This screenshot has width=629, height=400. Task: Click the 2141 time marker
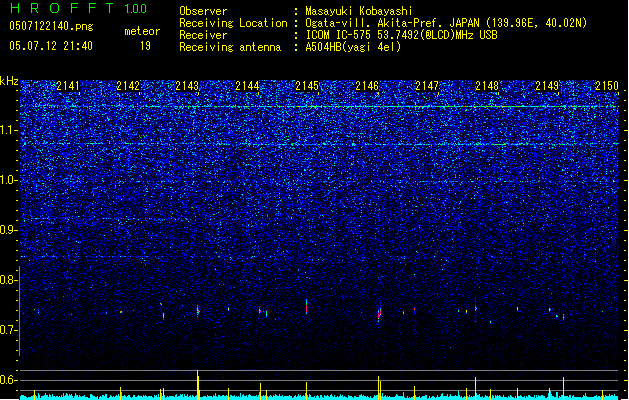click(68, 86)
